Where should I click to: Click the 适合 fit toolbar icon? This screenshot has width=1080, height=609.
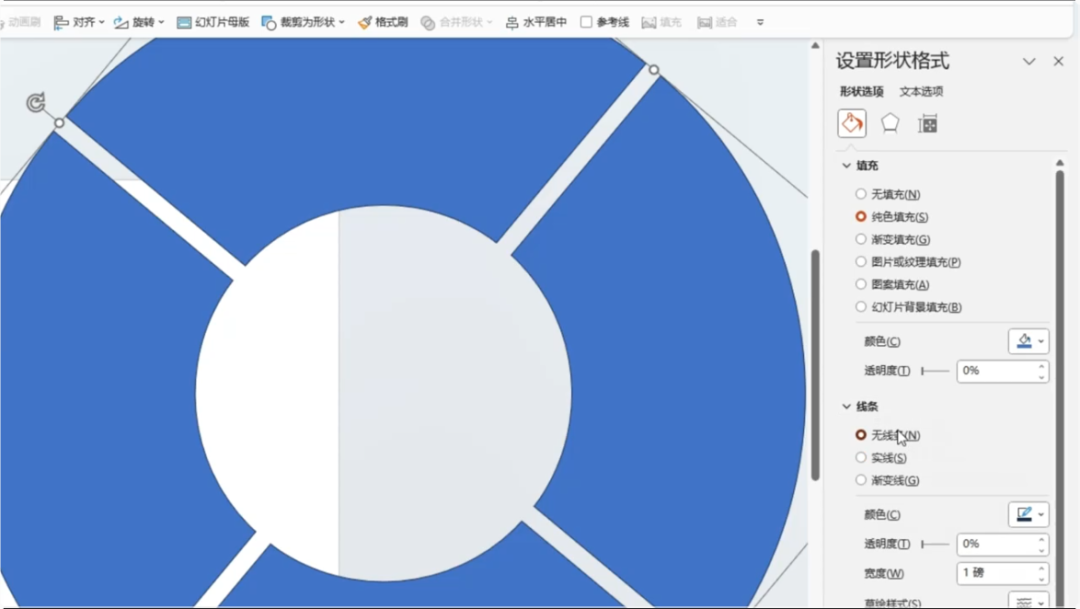[704, 23]
